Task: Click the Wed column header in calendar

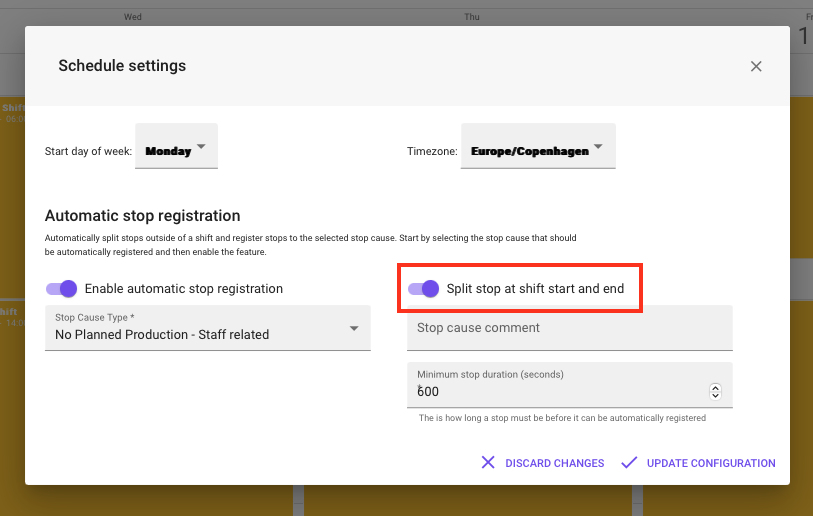Action: click(133, 17)
